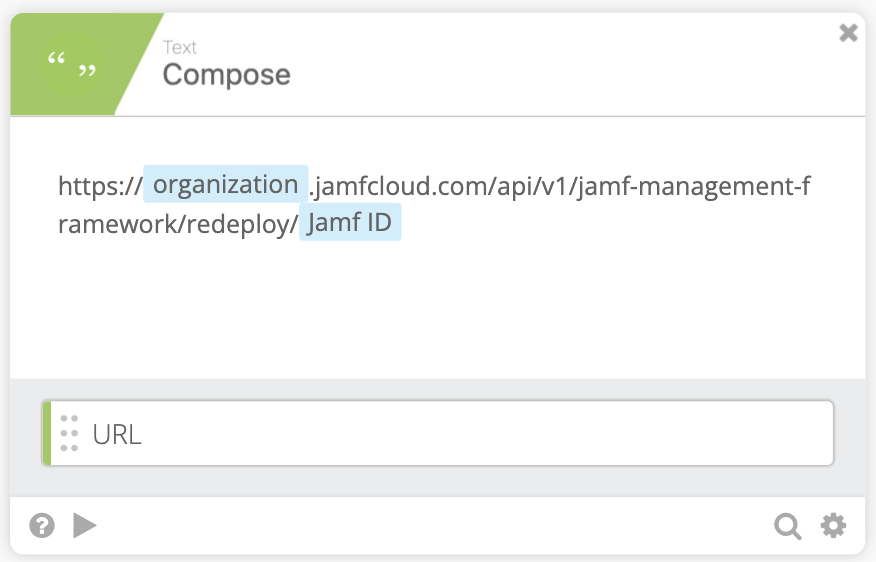Place cursor in the https:// text

click(100, 186)
